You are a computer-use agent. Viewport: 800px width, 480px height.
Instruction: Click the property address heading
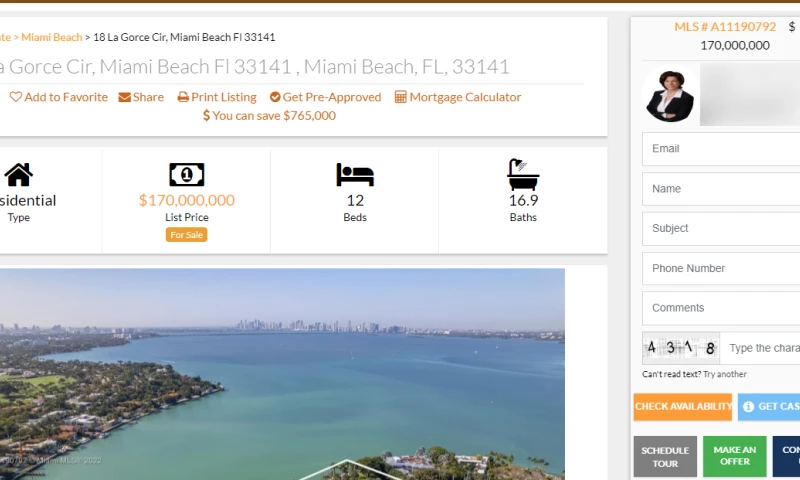coord(255,67)
